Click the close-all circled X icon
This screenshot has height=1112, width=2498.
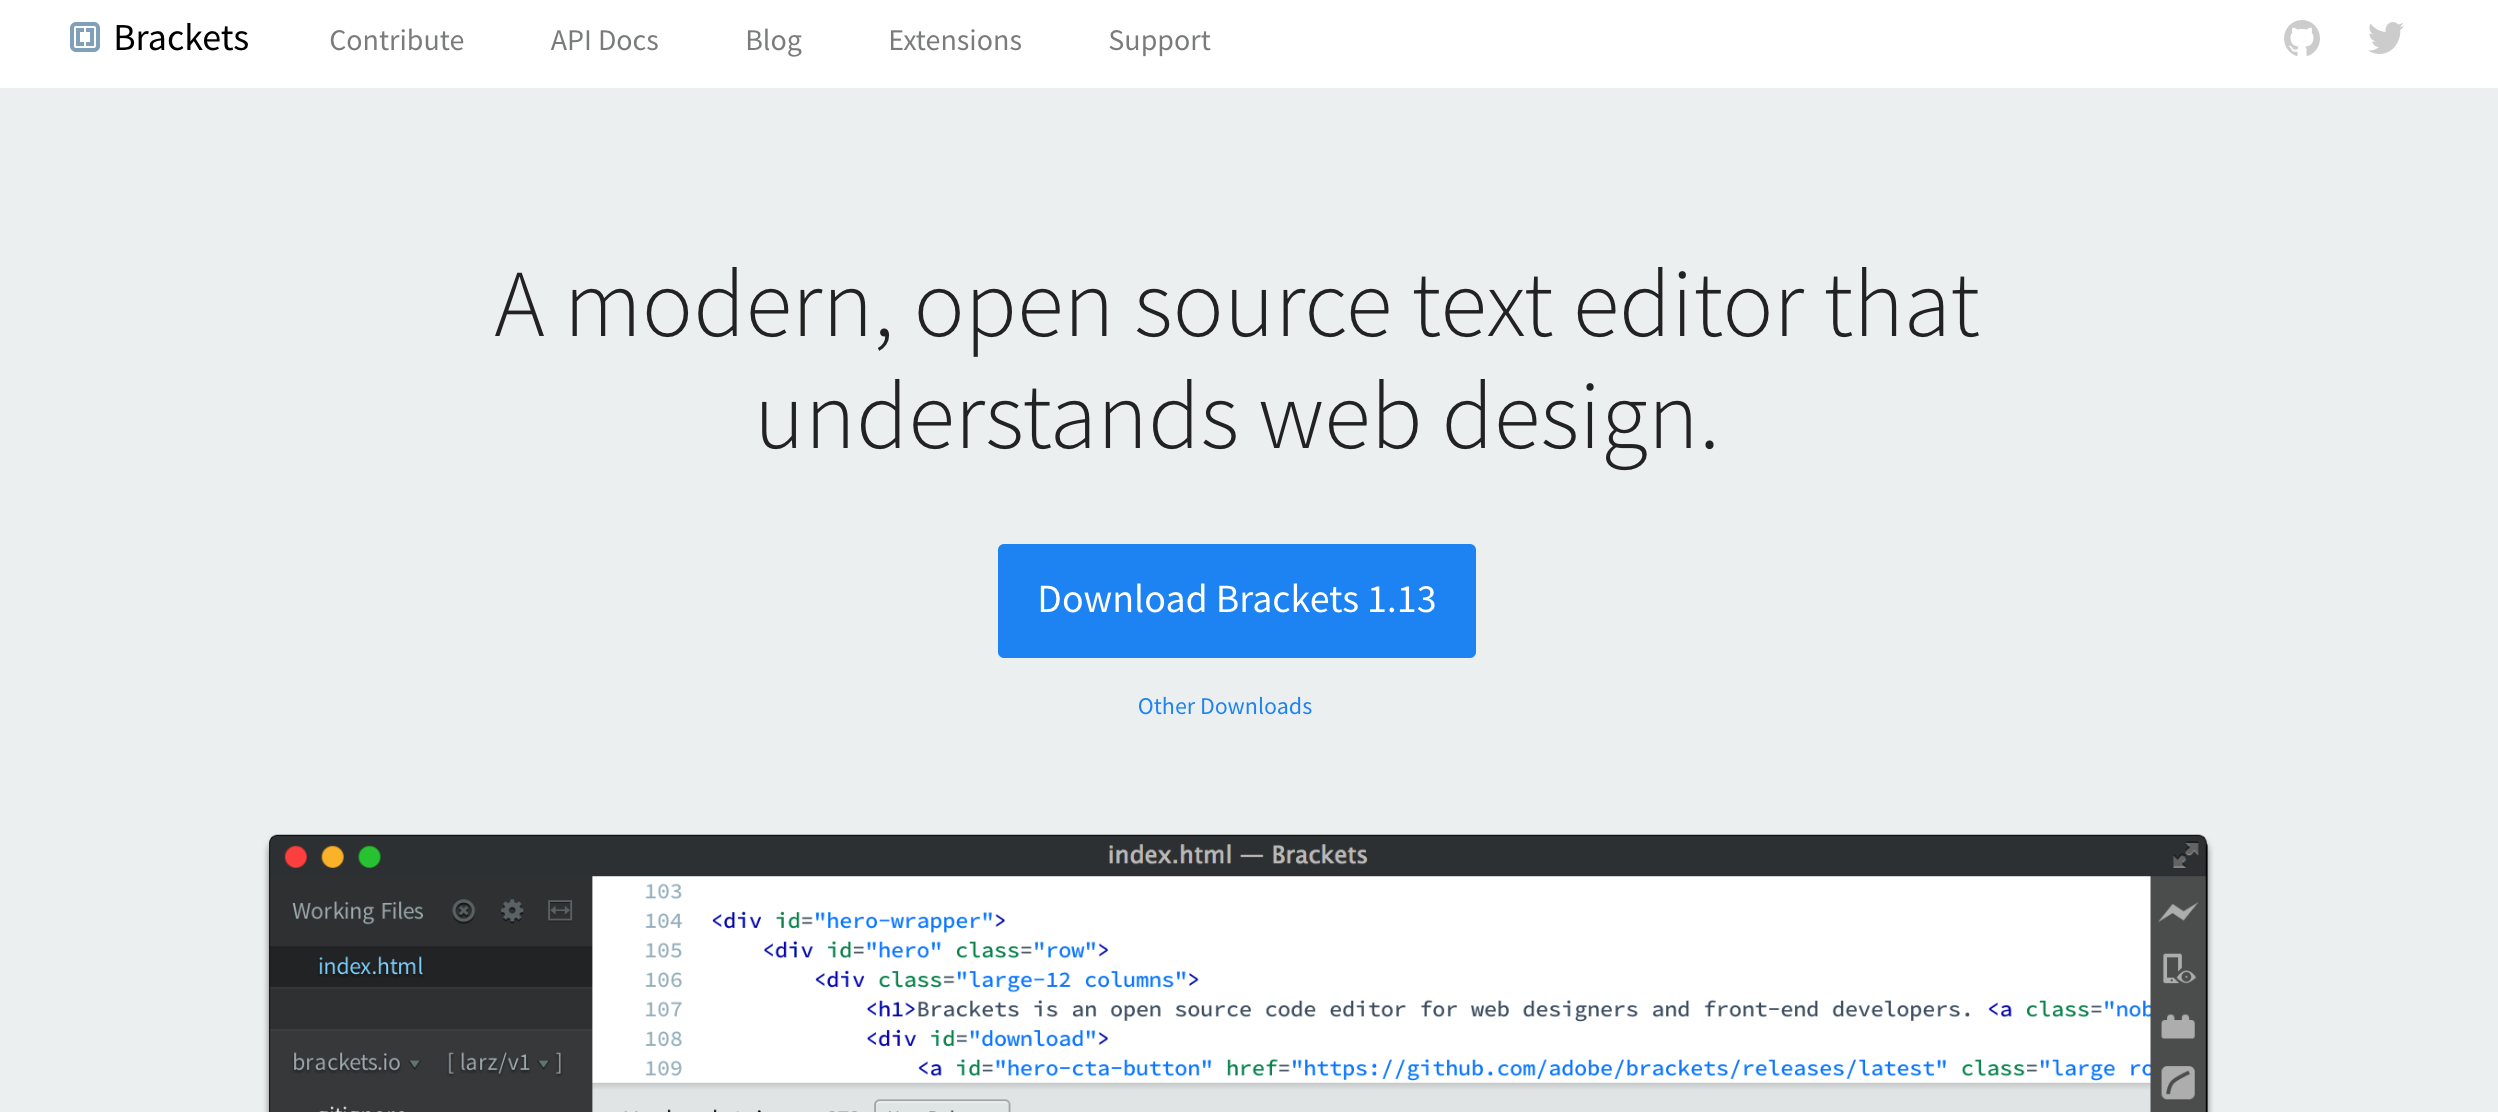463,910
